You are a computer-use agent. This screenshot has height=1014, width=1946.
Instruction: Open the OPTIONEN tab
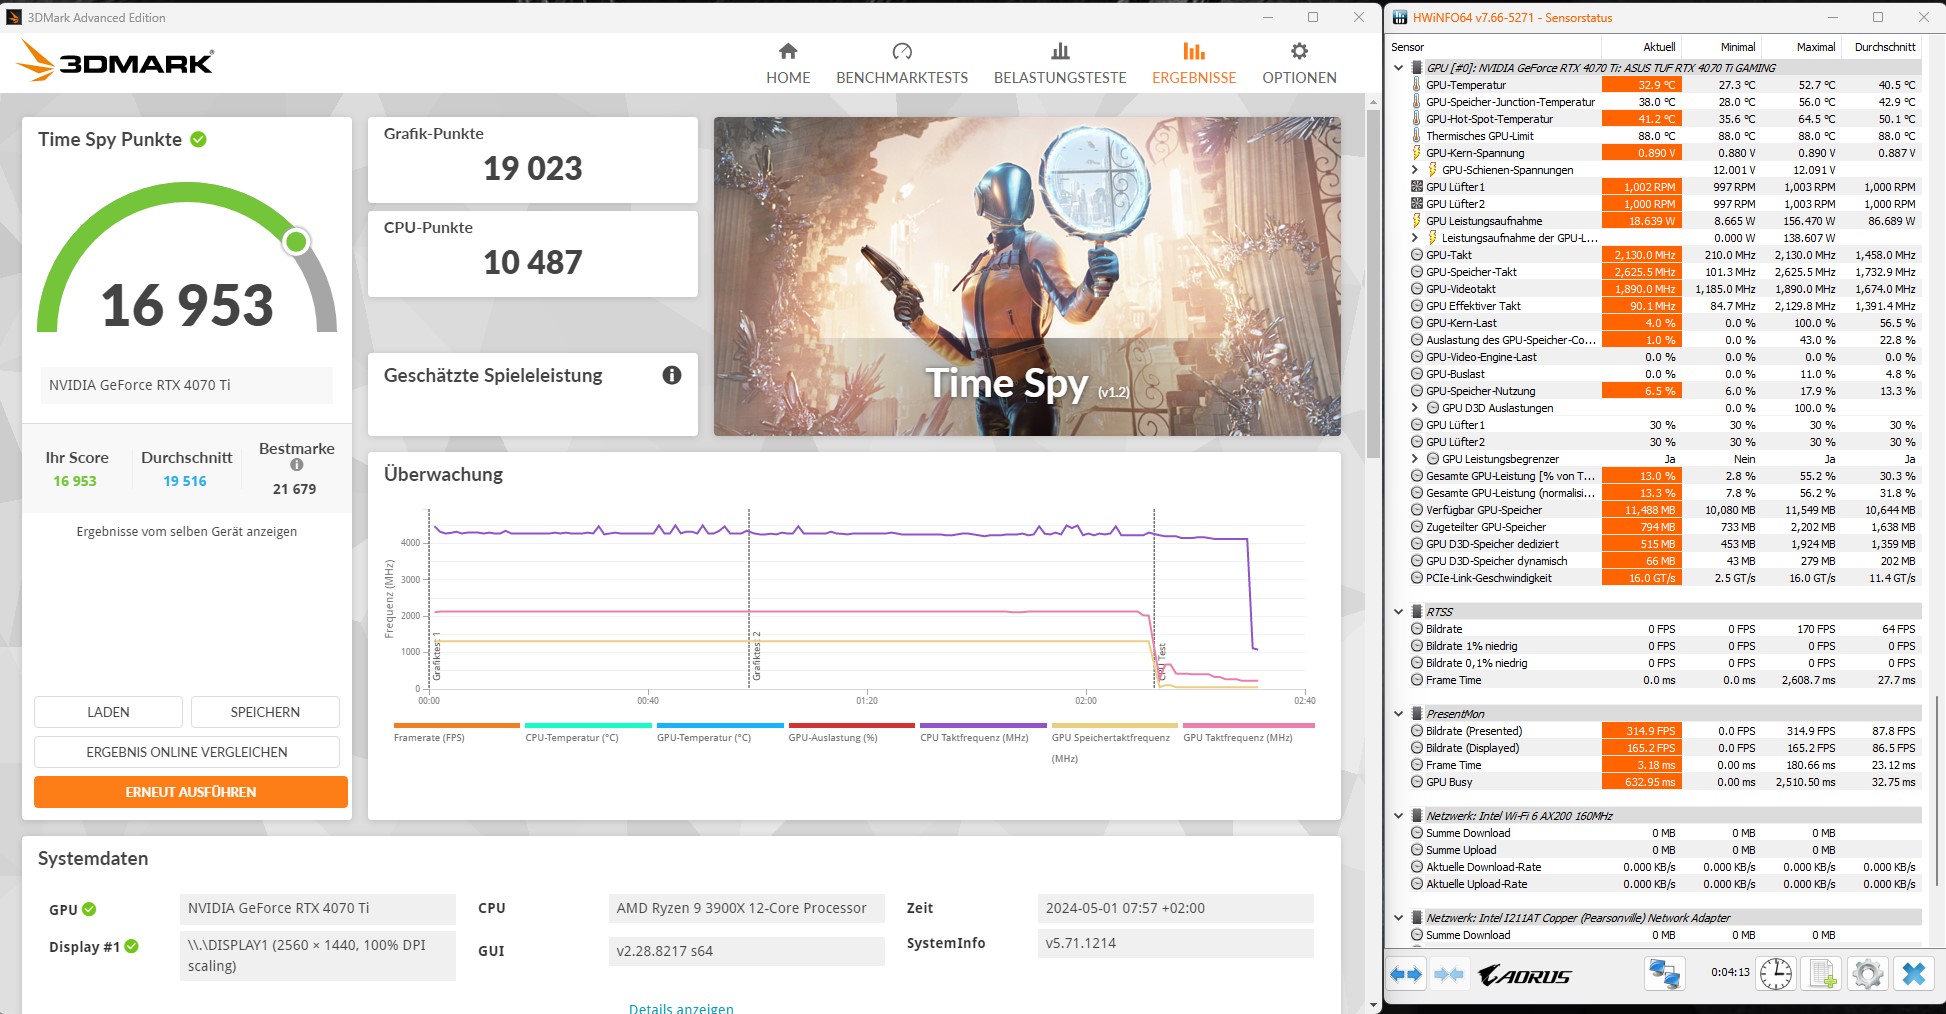[1299, 64]
